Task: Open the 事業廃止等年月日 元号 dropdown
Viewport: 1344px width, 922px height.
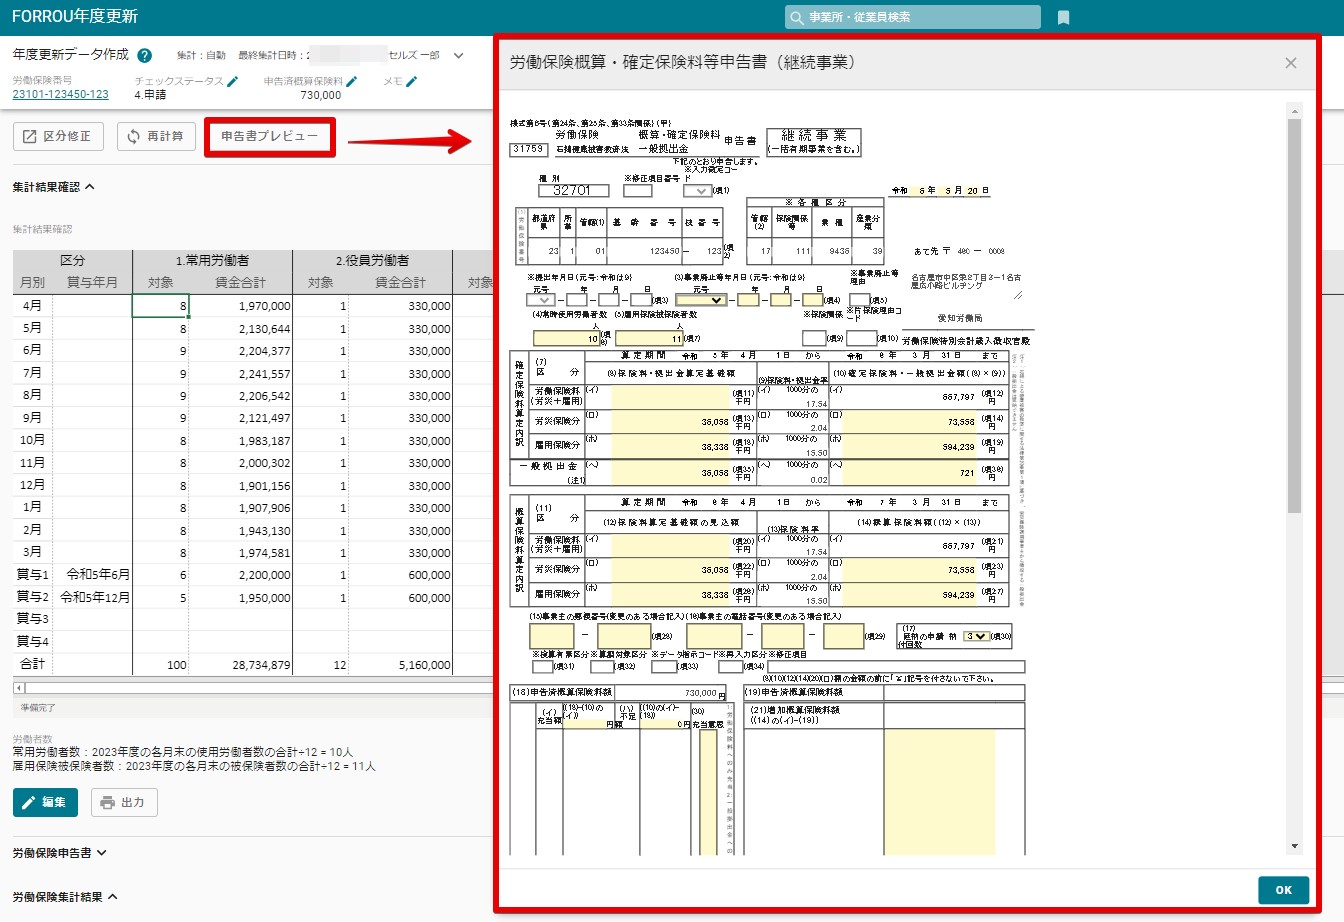Action: click(x=701, y=299)
